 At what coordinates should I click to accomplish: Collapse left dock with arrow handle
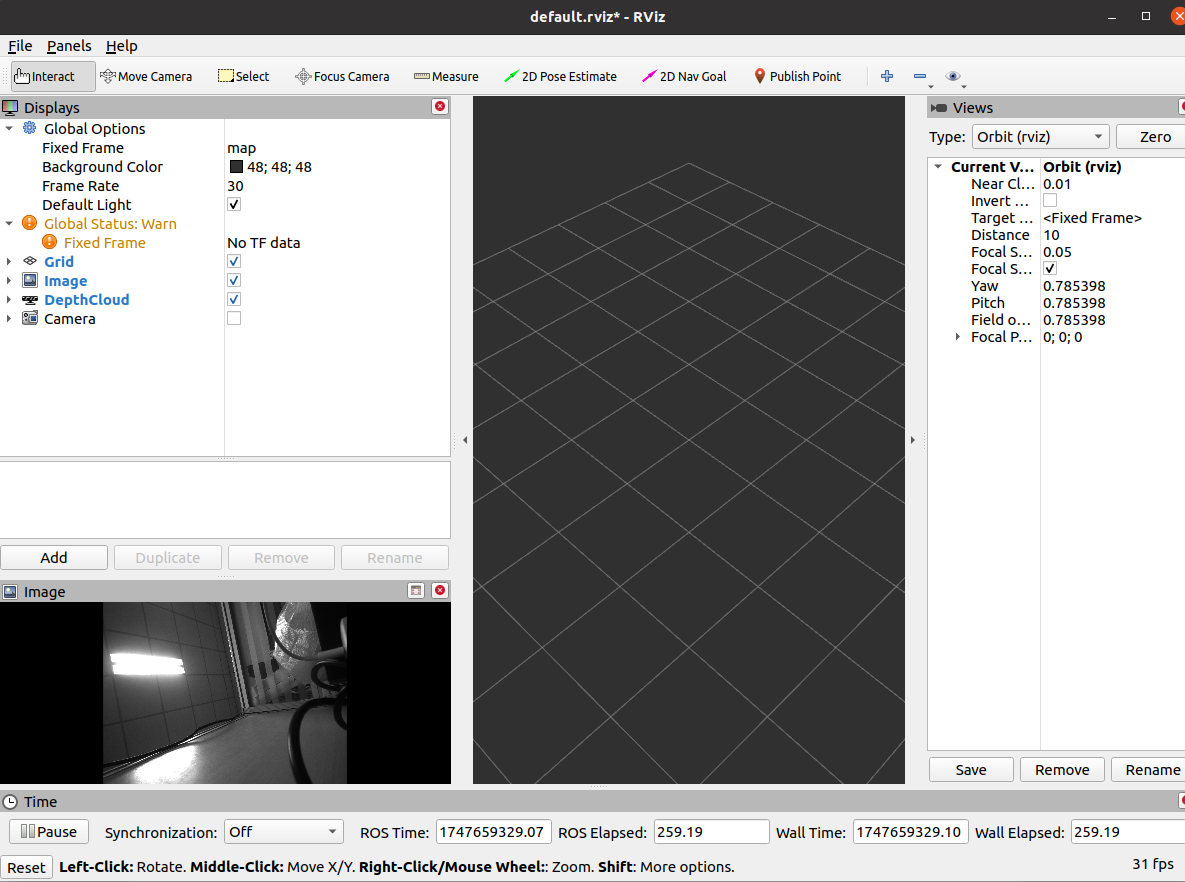point(465,440)
